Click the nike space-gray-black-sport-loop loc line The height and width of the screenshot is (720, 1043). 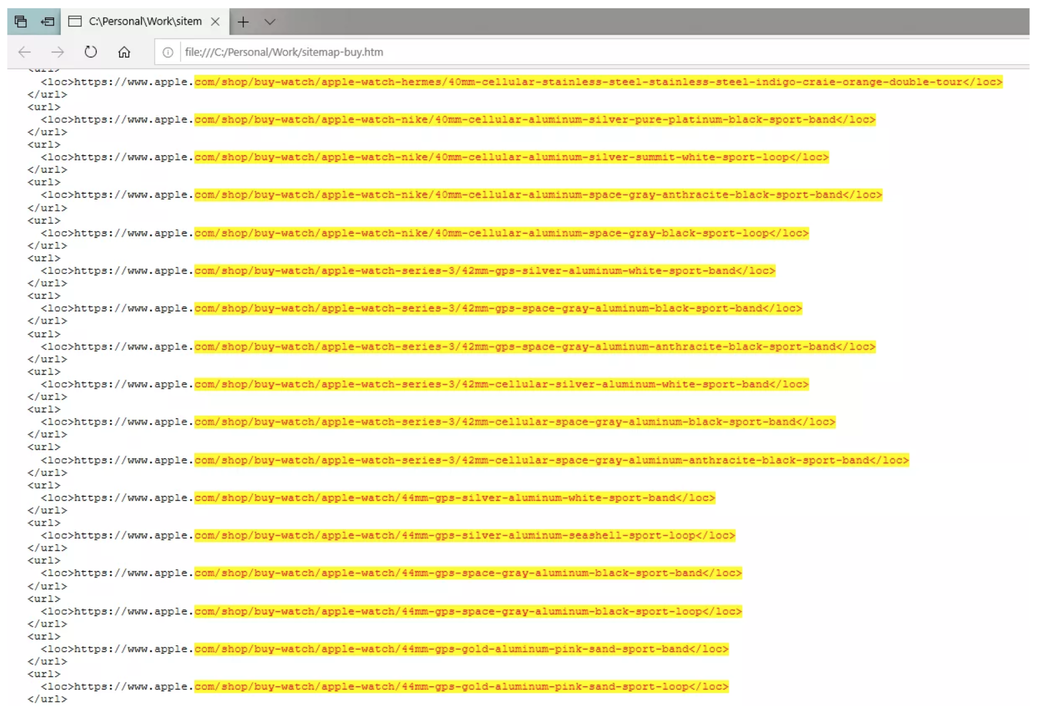point(425,234)
